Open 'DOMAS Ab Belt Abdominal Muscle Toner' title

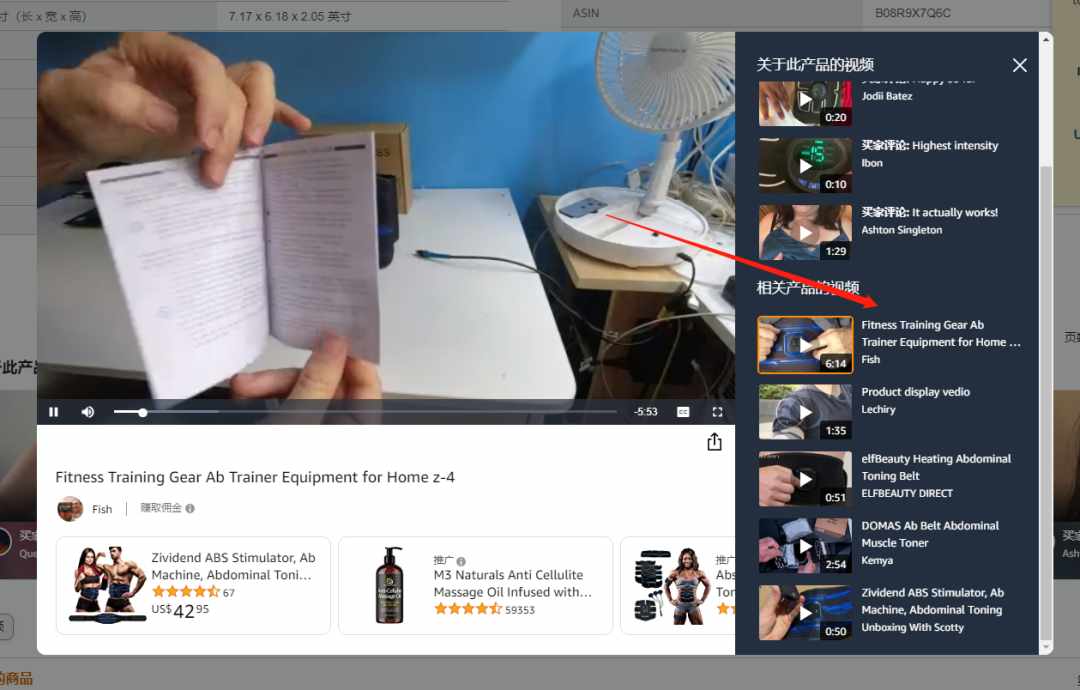[x=930, y=534]
